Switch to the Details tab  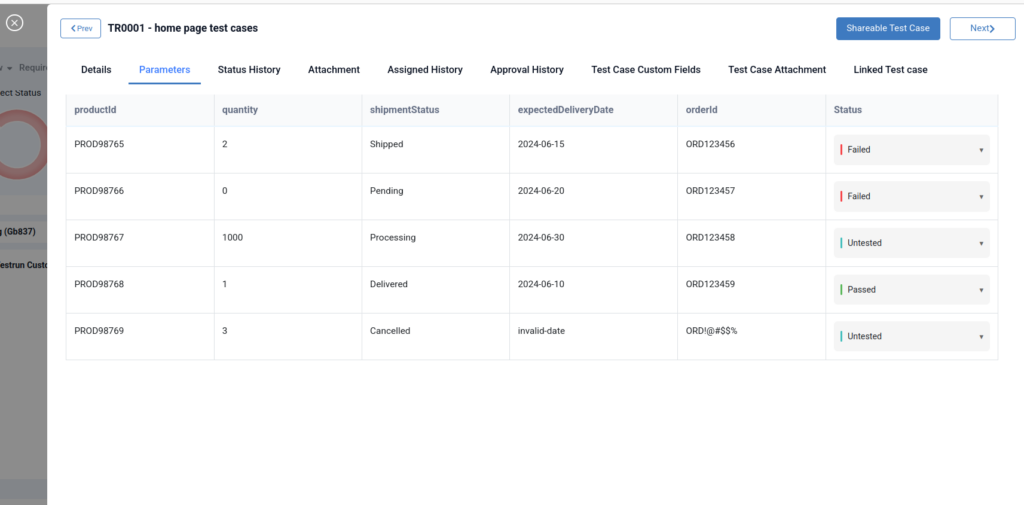[x=96, y=70]
